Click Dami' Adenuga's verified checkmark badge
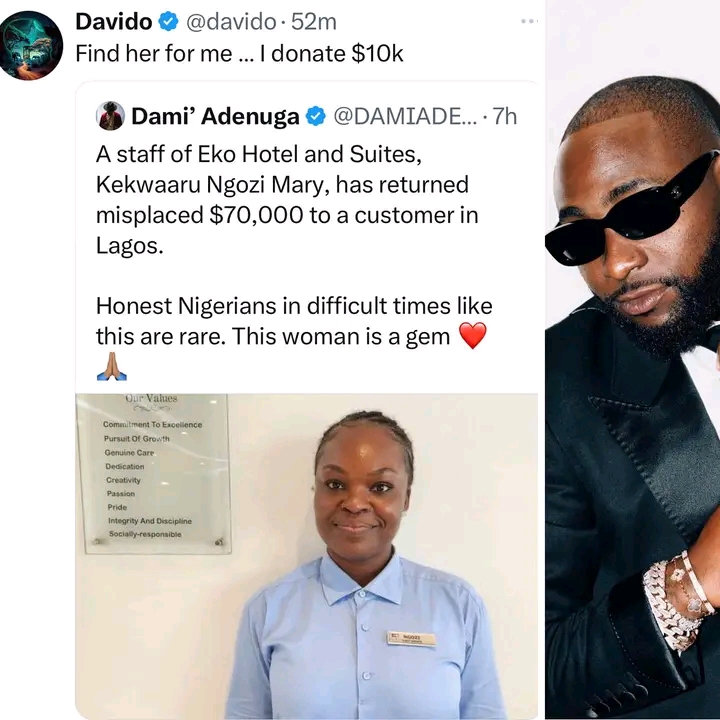The height and width of the screenshot is (720, 720). (x=315, y=116)
